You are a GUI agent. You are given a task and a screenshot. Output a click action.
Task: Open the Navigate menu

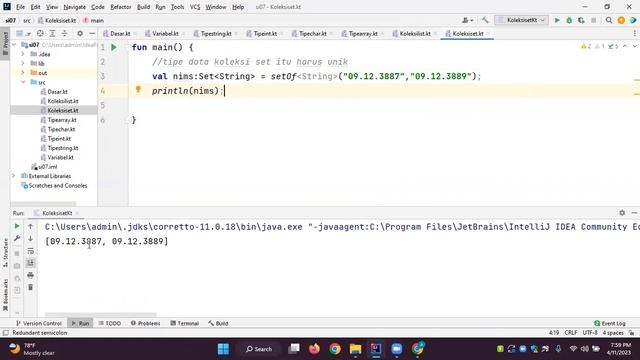pyautogui.click(x=74, y=7)
